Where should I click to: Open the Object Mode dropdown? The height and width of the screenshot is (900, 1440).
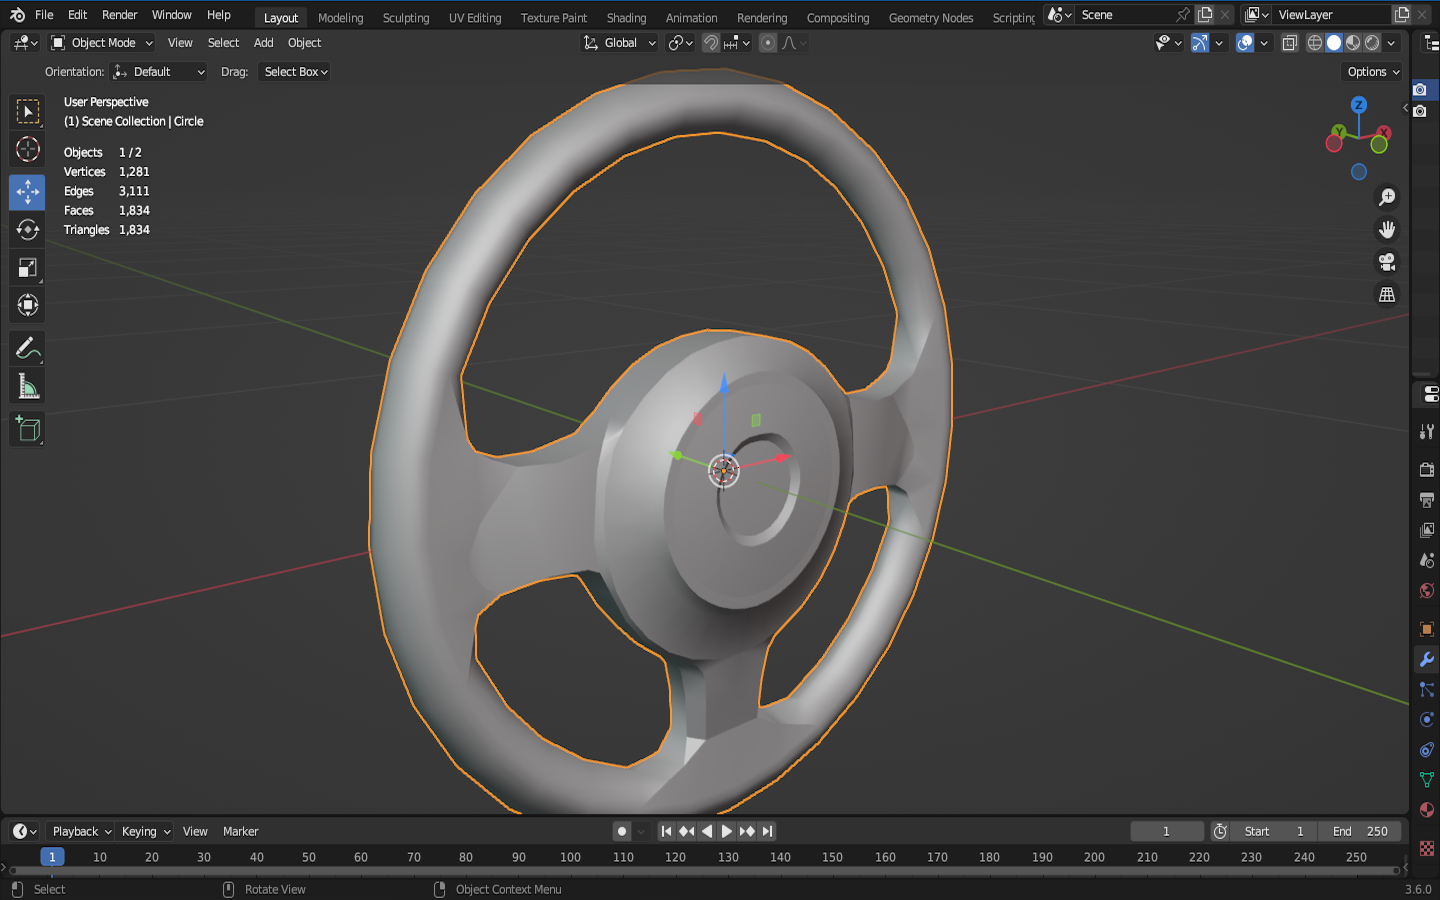click(102, 43)
